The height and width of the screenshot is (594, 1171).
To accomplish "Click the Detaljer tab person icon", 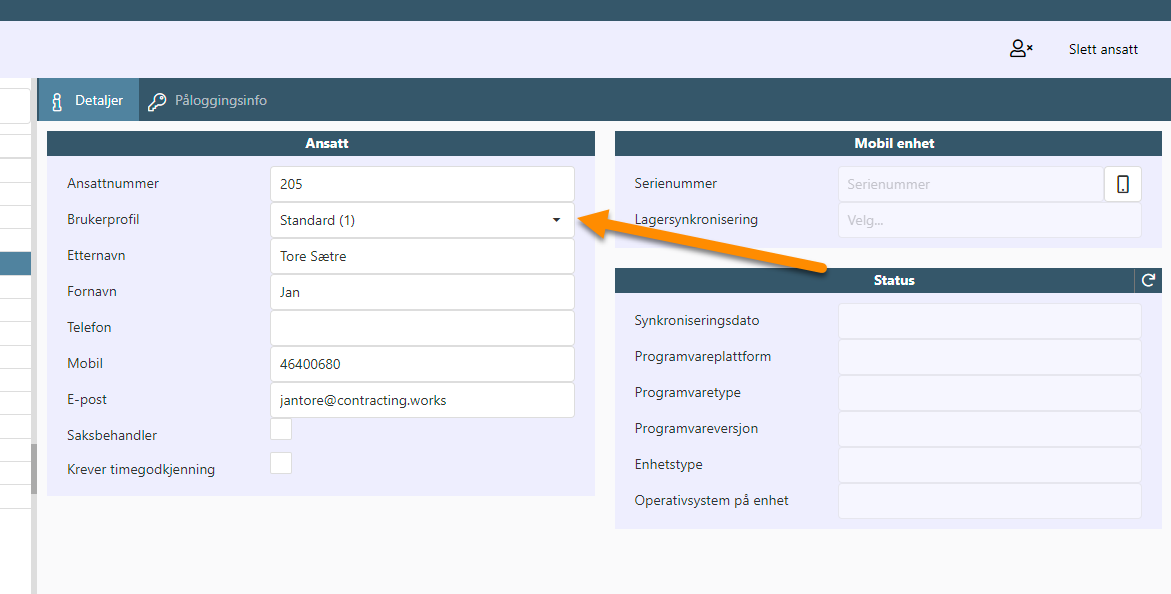I will pos(57,102).
